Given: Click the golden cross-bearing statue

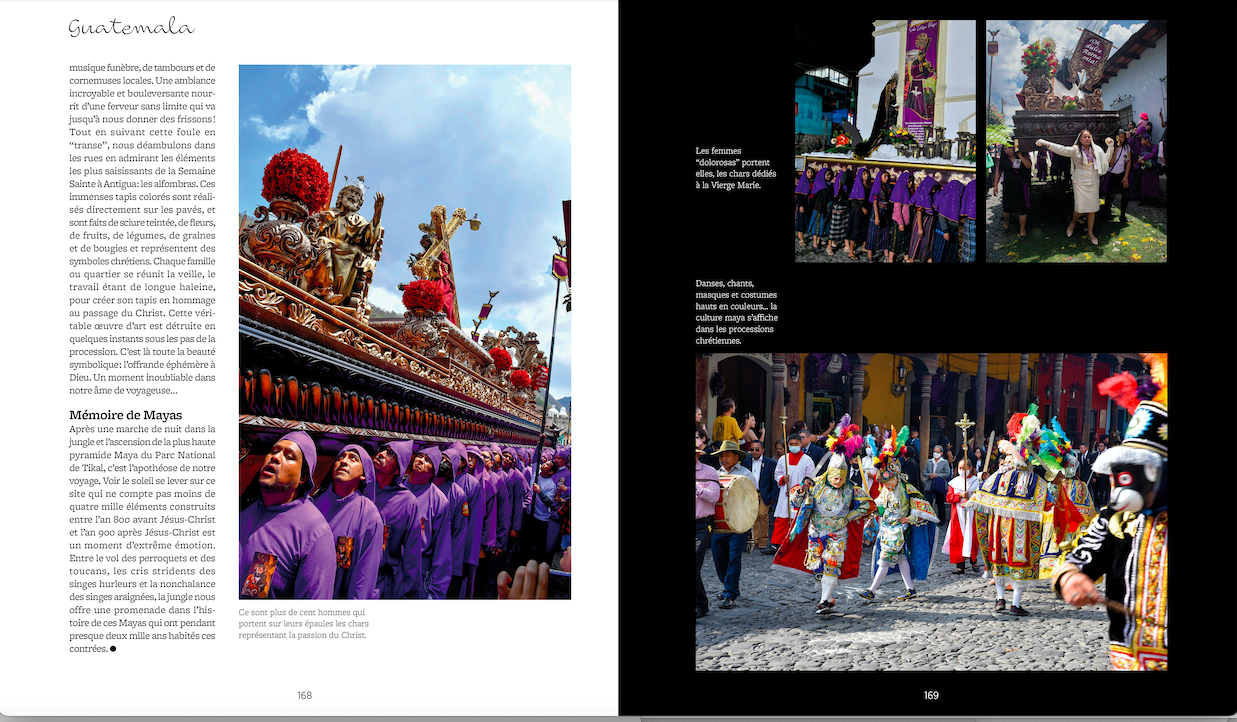Looking at the screenshot, I should tap(438, 245).
